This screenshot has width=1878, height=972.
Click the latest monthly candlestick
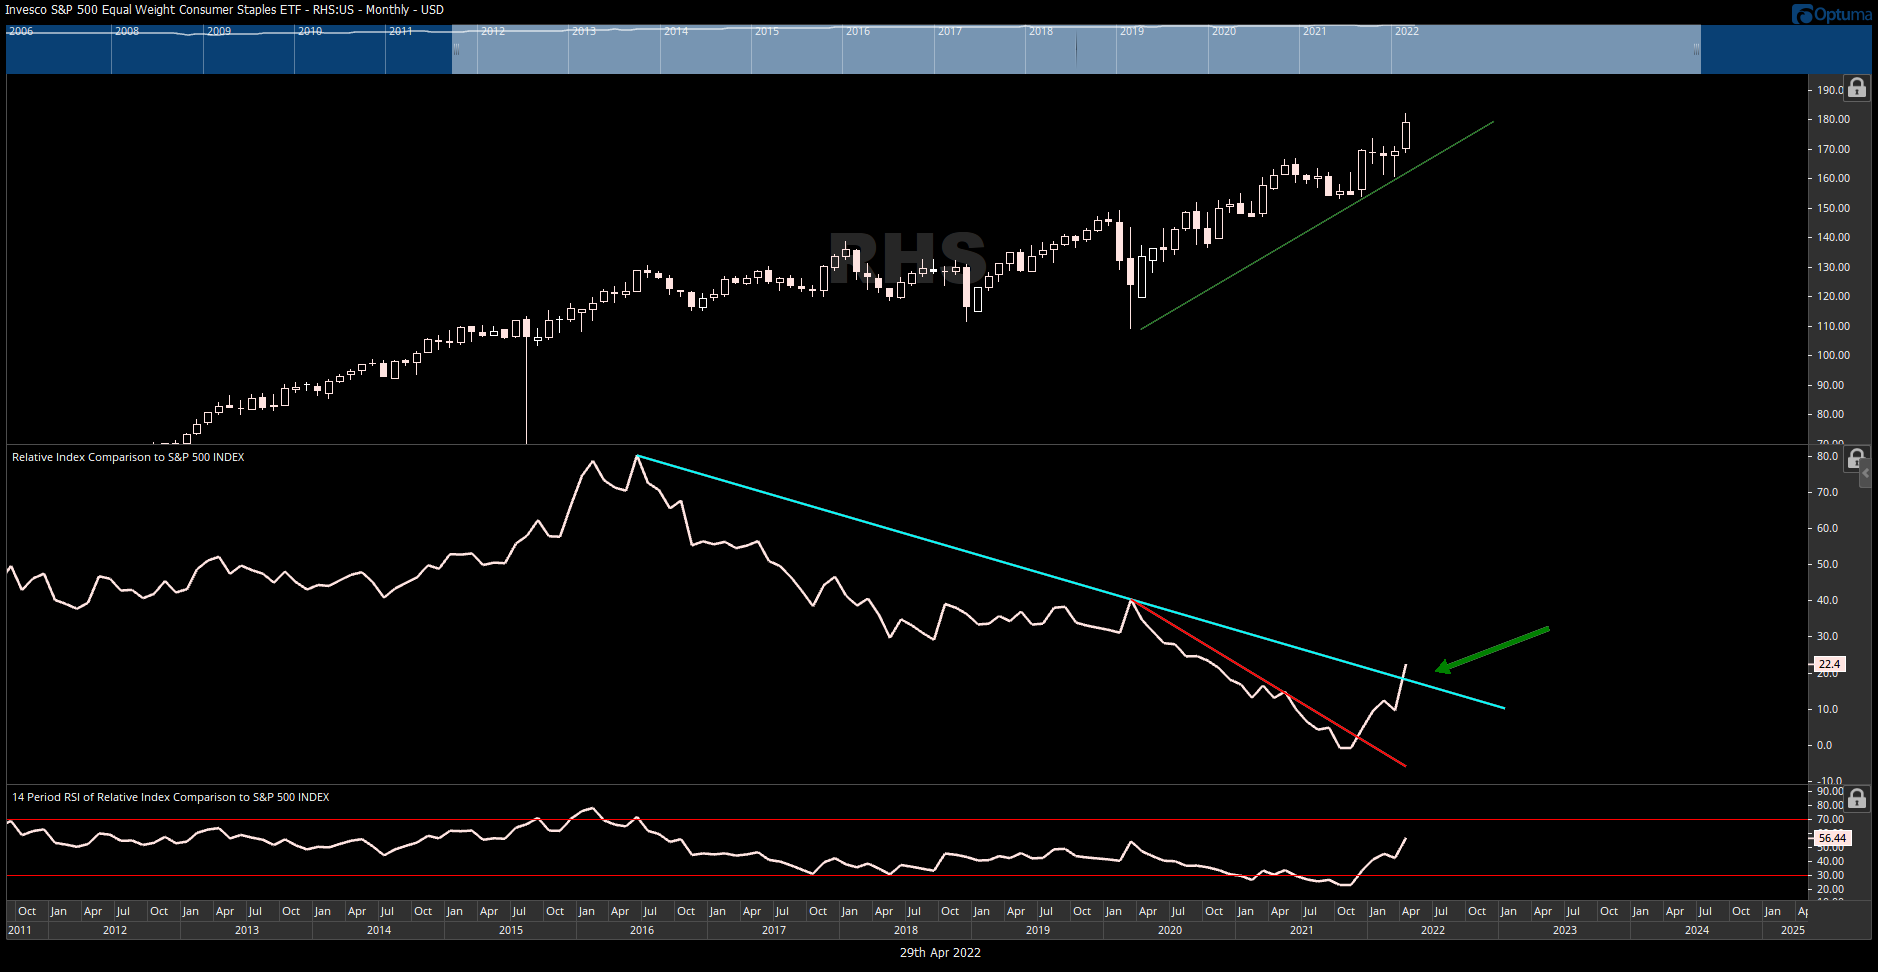click(1406, 134)
